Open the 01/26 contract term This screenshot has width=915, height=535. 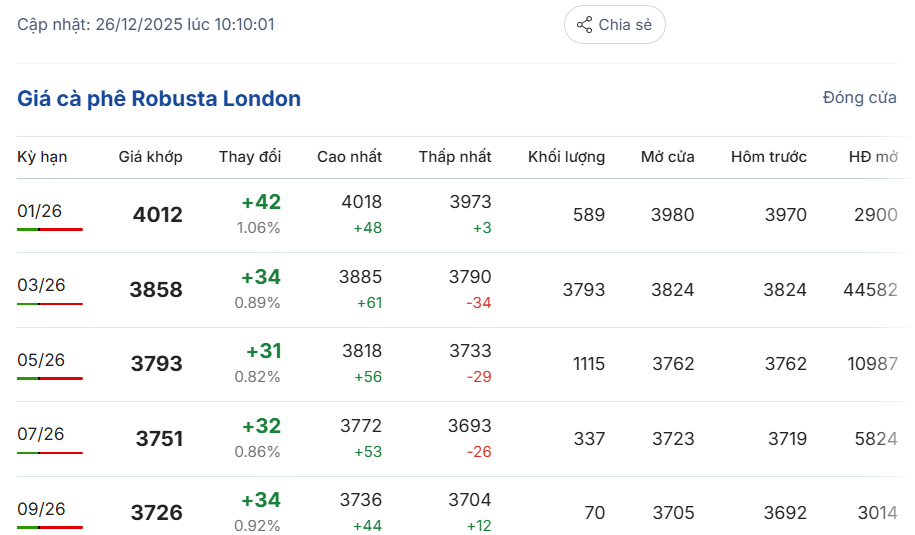40,211
